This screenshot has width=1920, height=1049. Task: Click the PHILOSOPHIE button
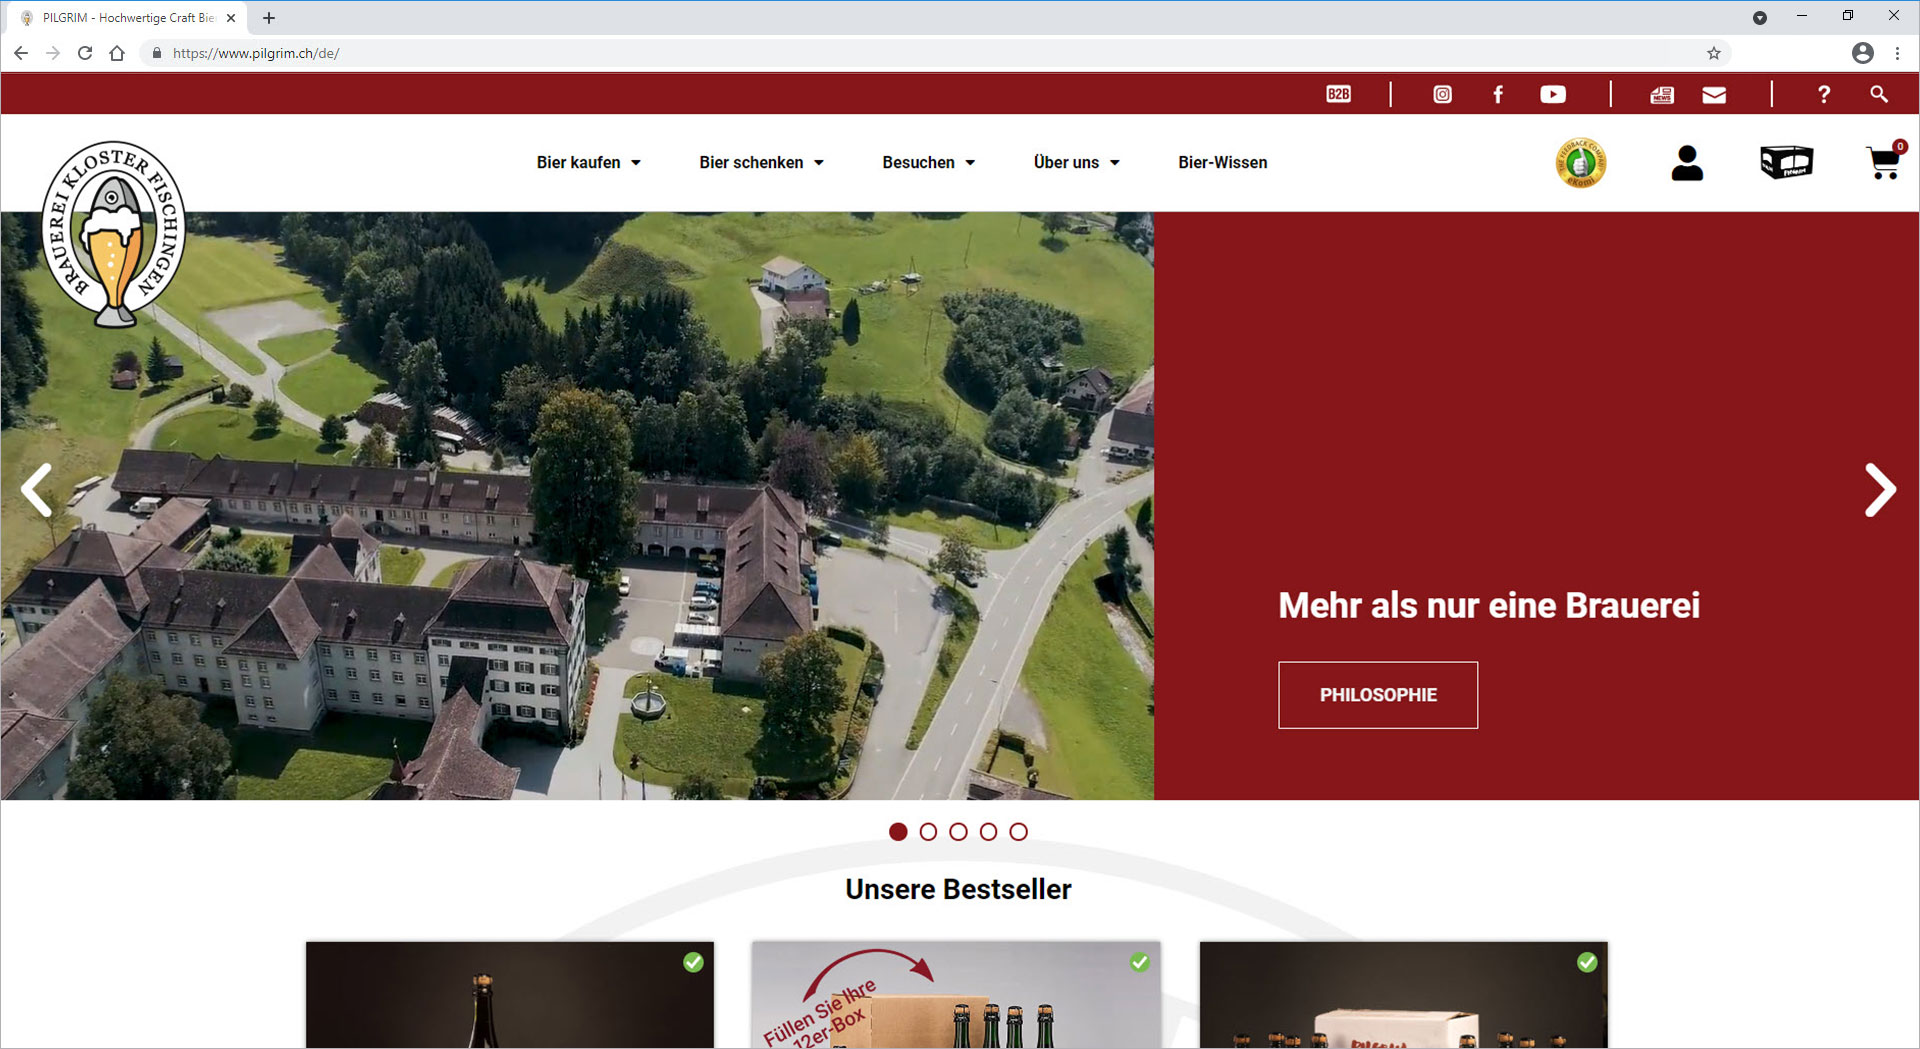(1377, 695)
